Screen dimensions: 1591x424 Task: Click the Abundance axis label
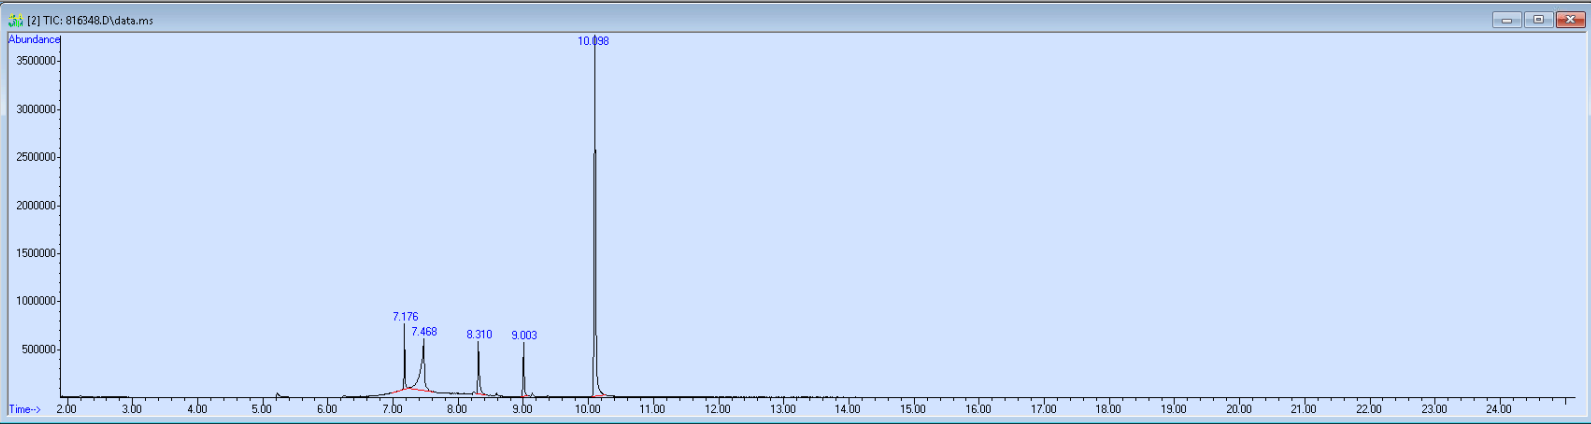(34, 40)
